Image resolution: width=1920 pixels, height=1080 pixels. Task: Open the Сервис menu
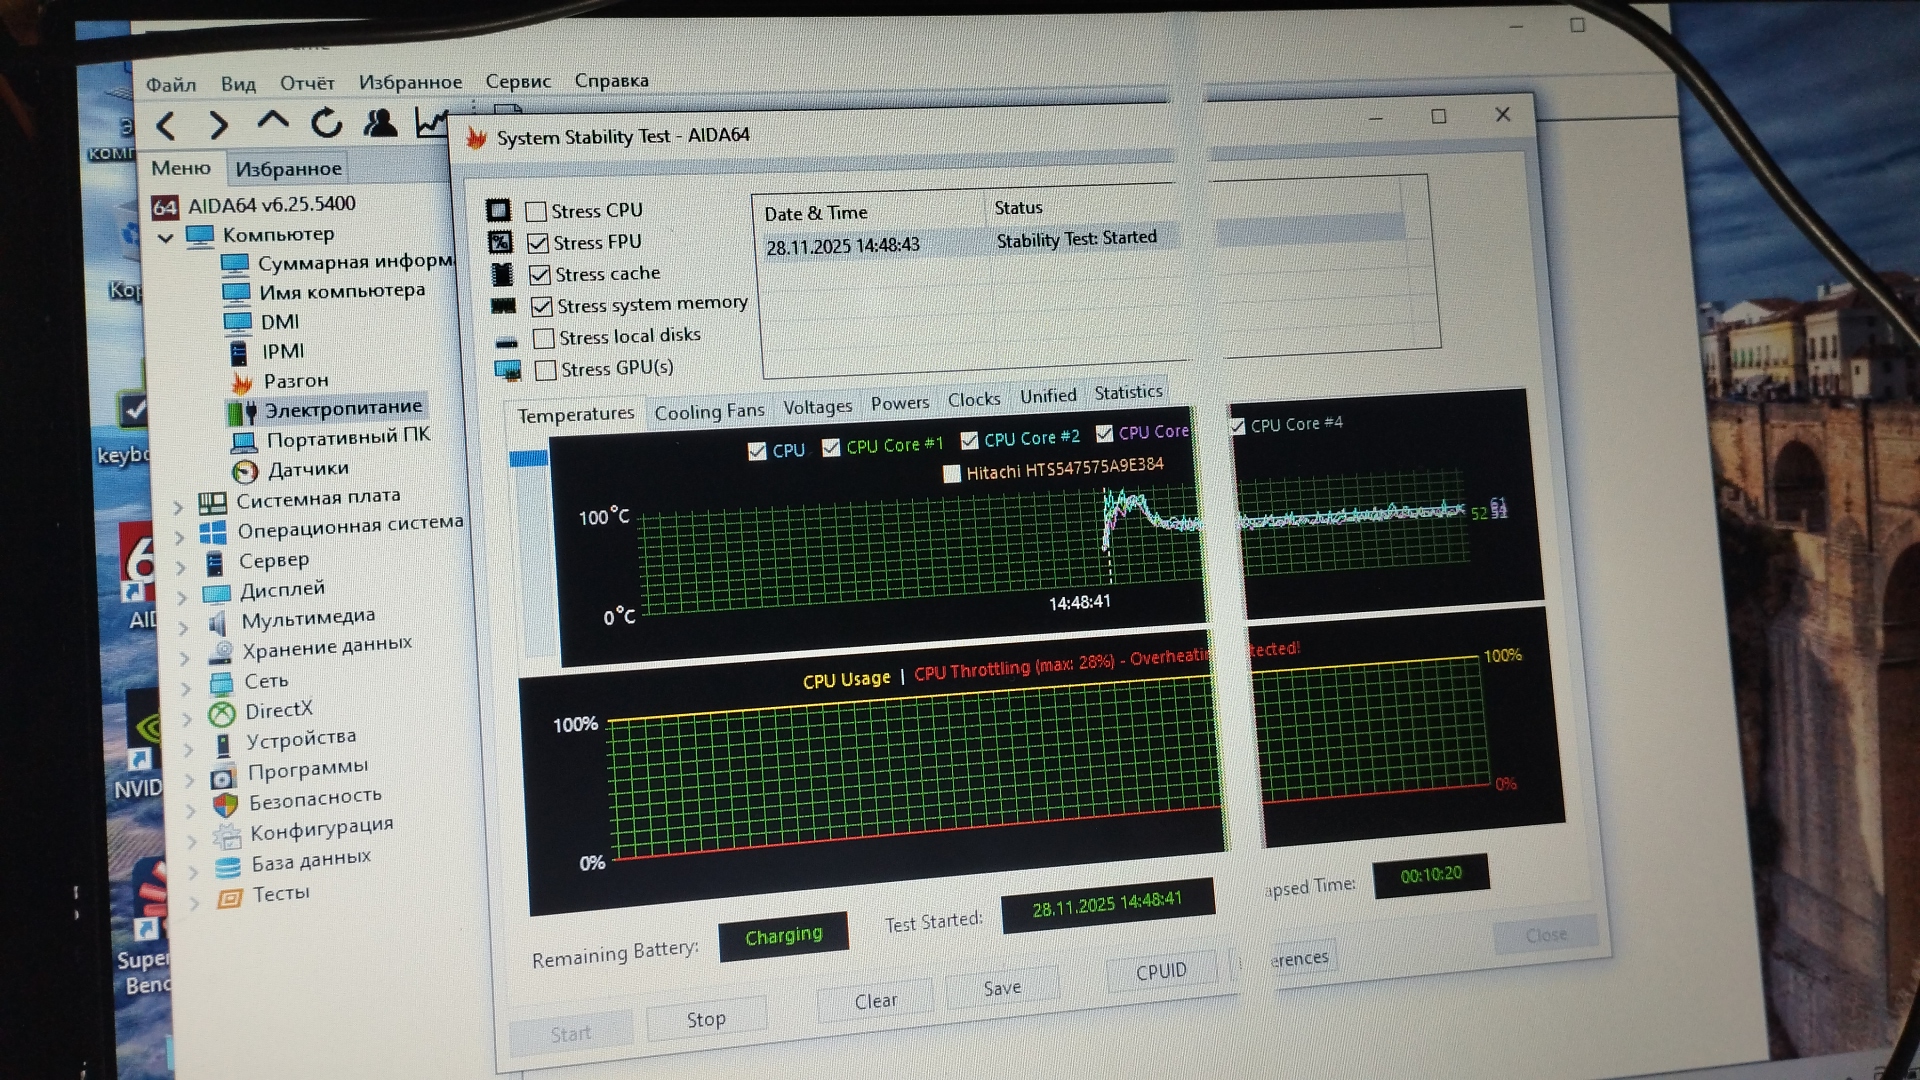click(x=517, y=81)
